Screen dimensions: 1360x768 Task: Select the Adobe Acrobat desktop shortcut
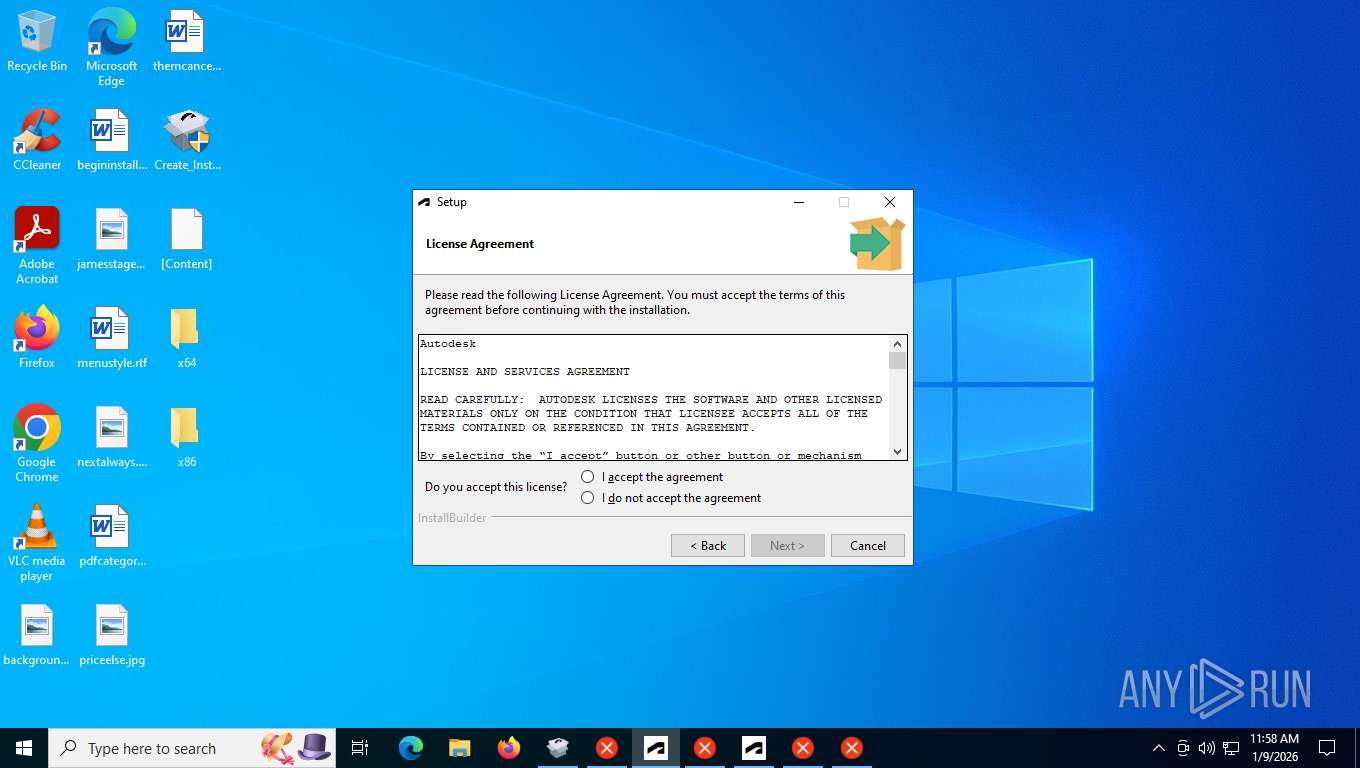37,246
